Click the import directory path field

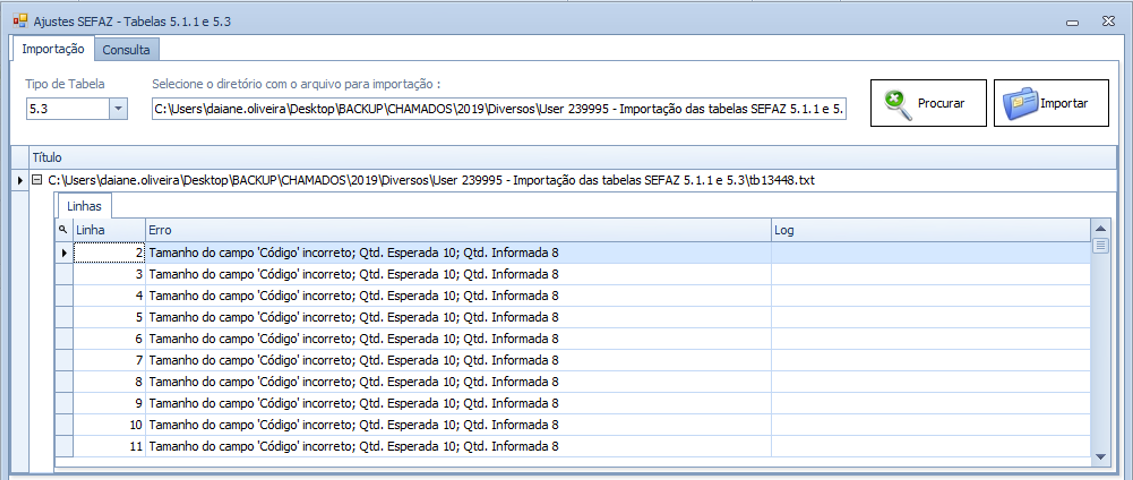pyautogui.click(x=498, y=108)
